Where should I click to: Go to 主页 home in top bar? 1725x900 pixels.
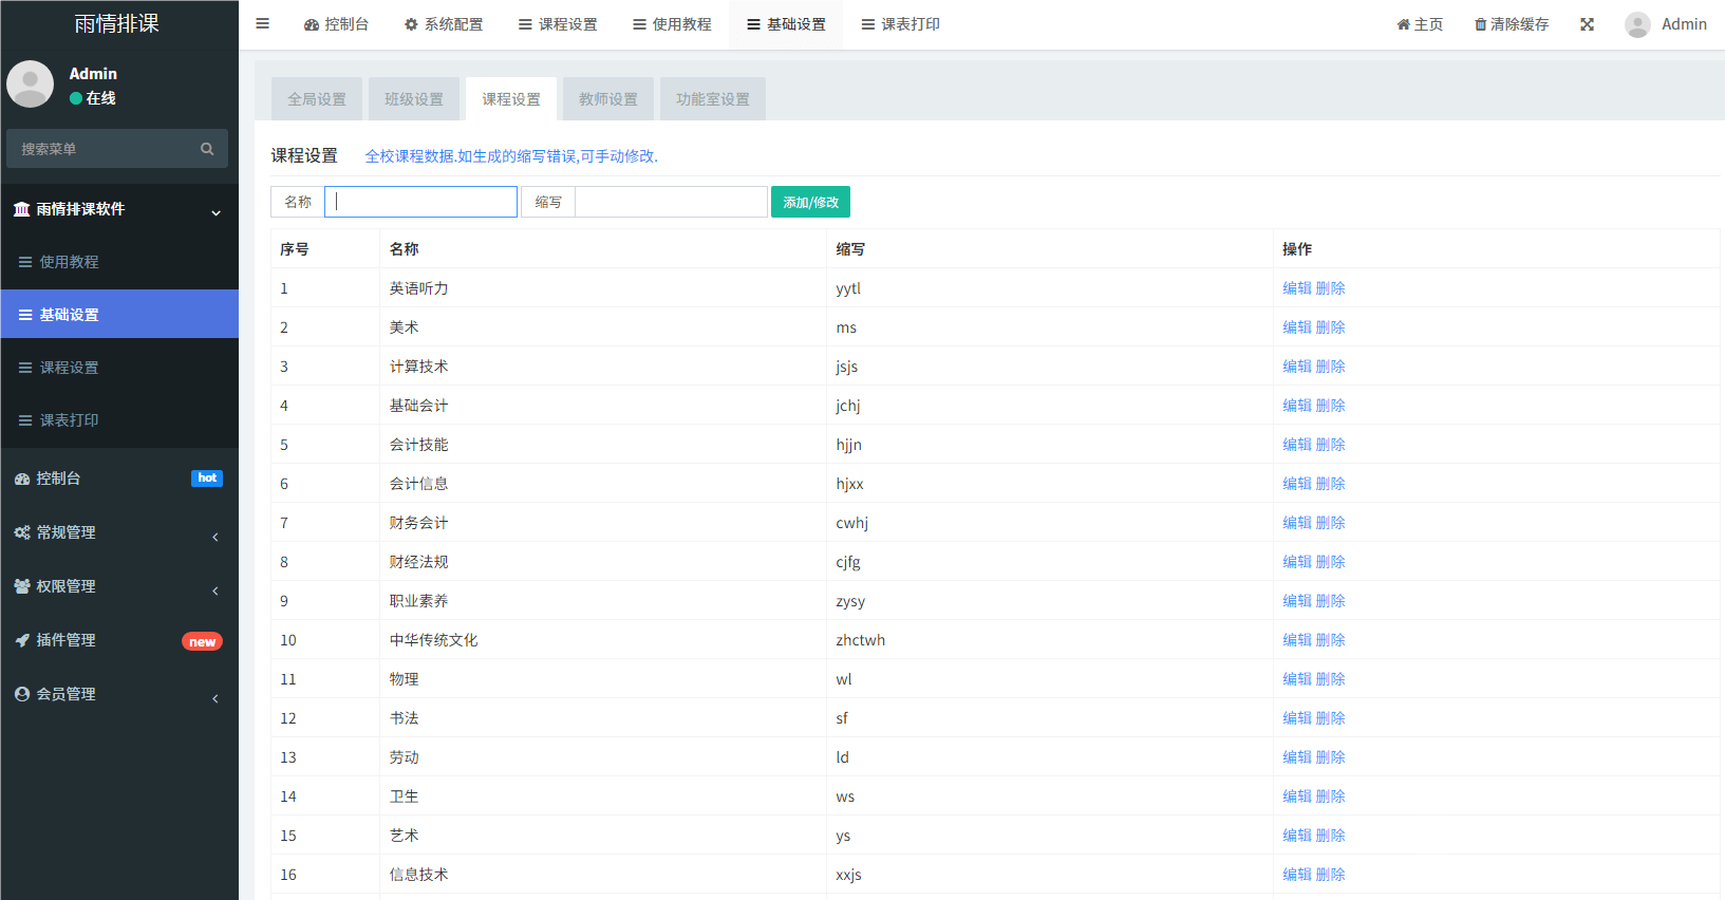[1420, 25]
